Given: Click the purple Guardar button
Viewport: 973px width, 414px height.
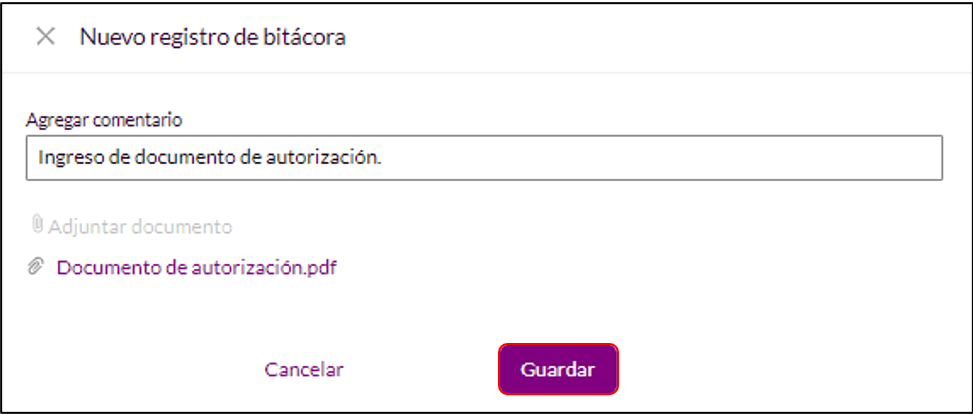Looking at the screenshot, I should pyautogui.click(x=558, y=369).
